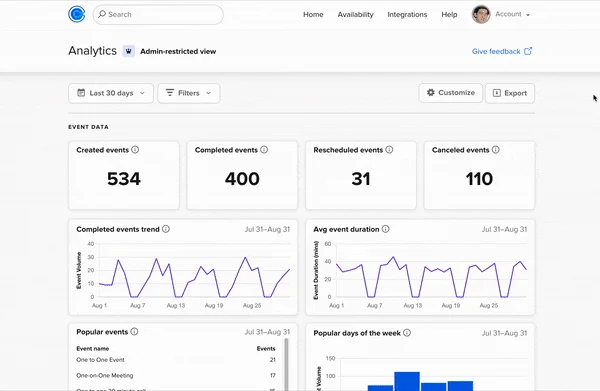Select the One-on-One Meeting row
Image resolution: width=600 pixels, height=391 pixels.
[x=176, y=375]
